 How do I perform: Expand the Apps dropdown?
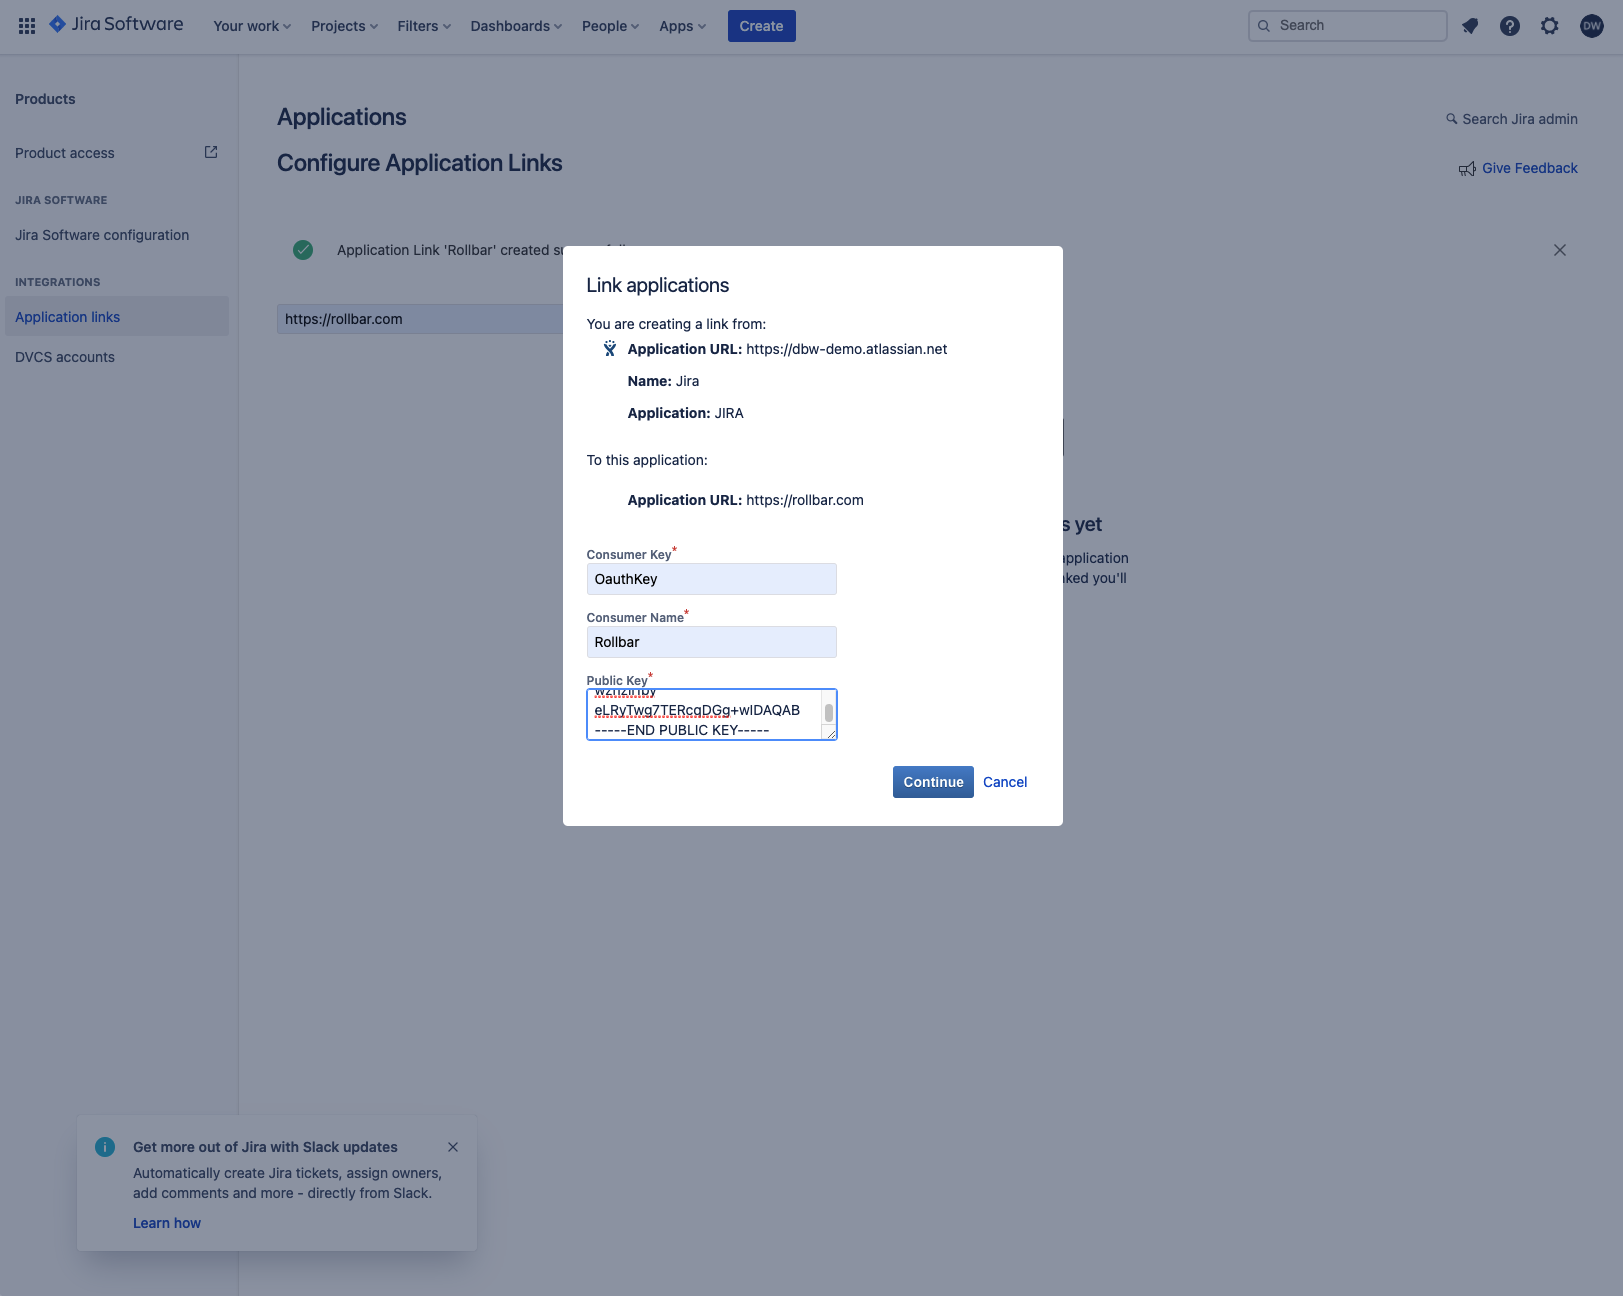click(x=682, y=26)
